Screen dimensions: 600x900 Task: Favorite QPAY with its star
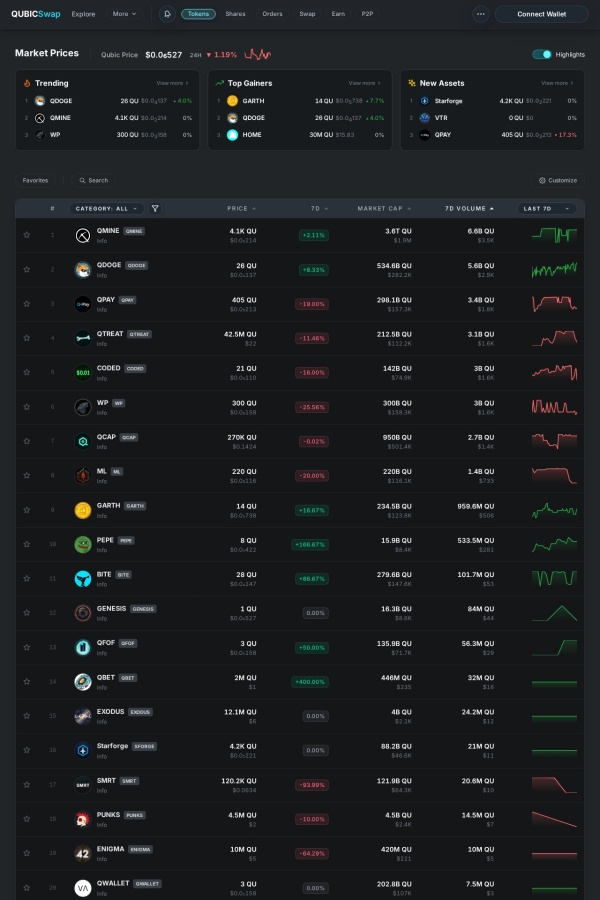(x=26, y=304)
